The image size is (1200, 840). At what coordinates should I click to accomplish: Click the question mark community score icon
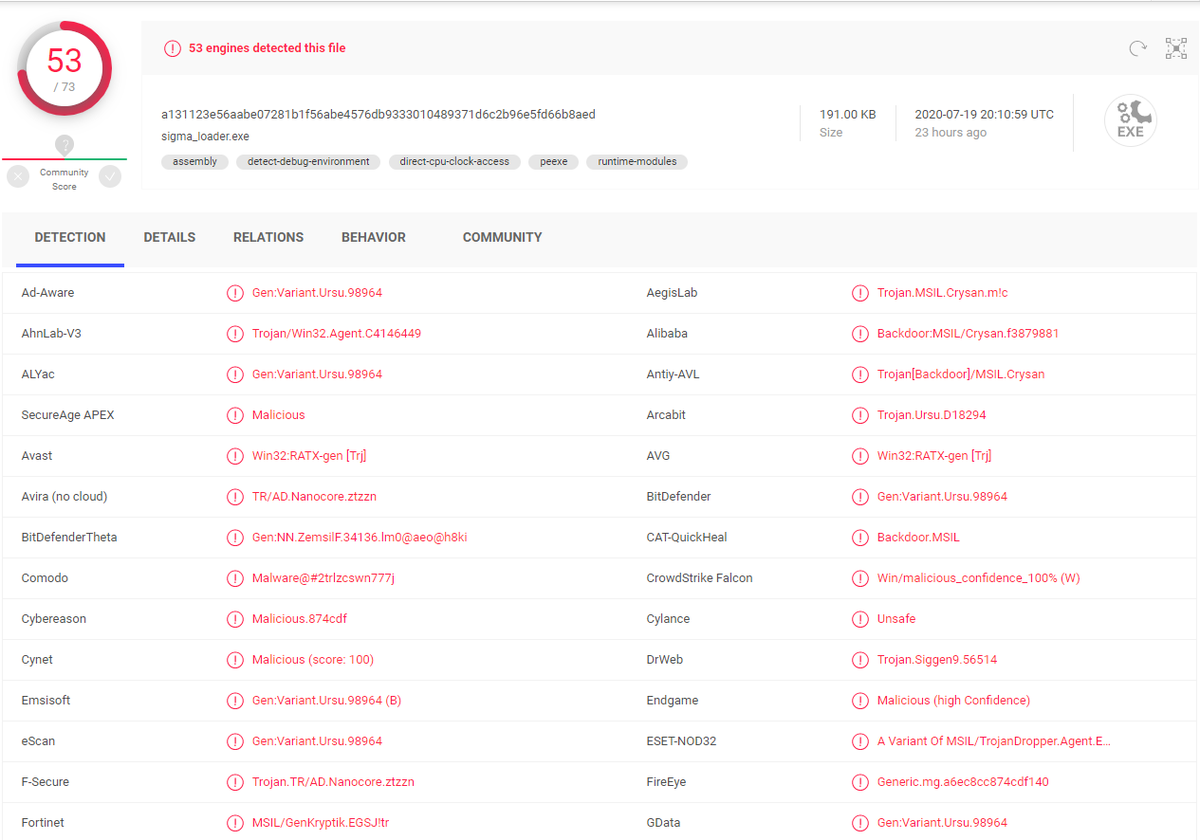click(x=64, y=145)
